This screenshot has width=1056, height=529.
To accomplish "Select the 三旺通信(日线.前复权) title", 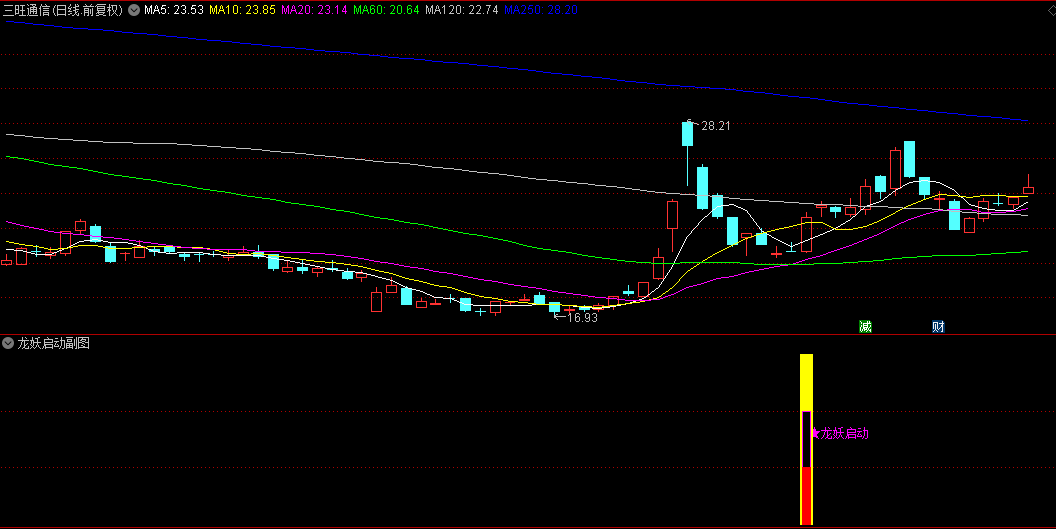I will pyautogui.click(x=63, y=10).
